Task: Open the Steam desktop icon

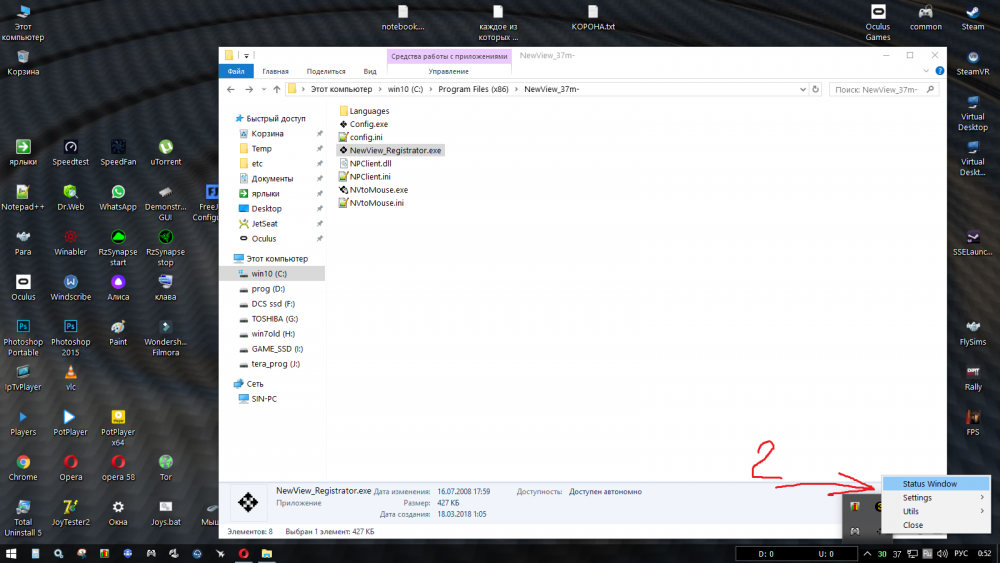Action: pyautogui.click(x=973, y=17)
